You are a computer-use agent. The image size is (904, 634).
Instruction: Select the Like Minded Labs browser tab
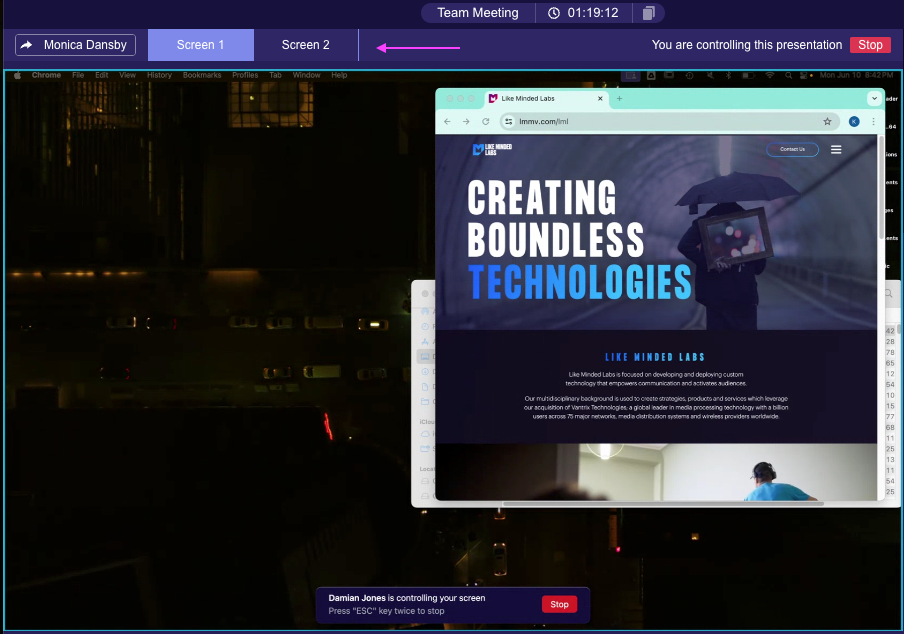coord(545,99)
